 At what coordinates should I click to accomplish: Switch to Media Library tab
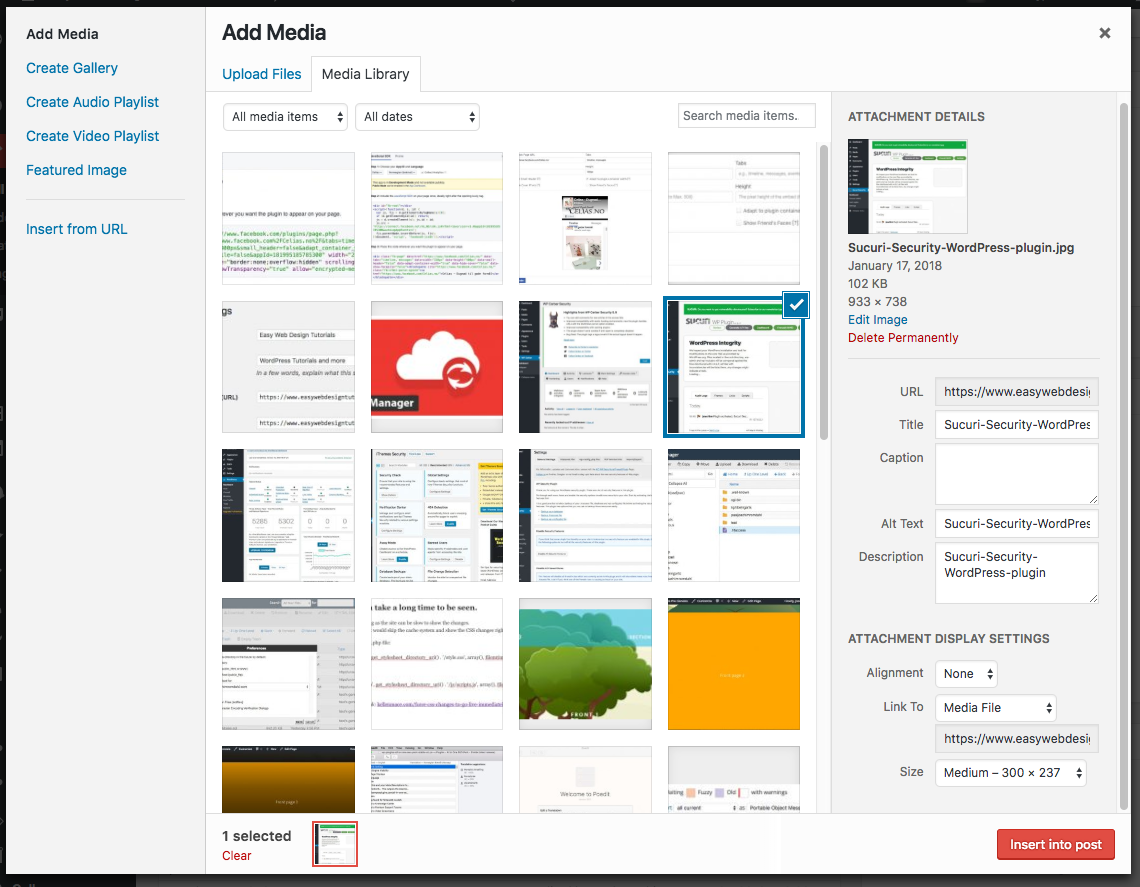[x=366, y=74]
